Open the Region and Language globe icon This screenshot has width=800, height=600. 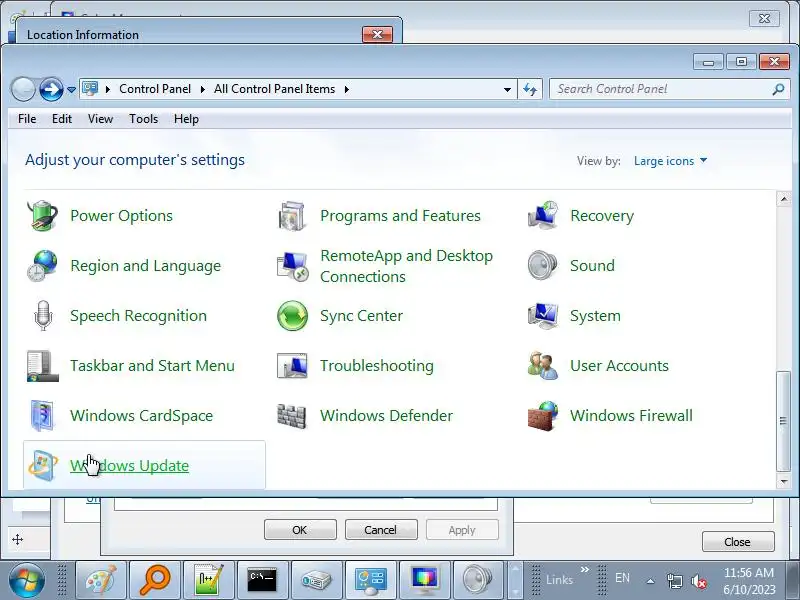coord(42,266)
